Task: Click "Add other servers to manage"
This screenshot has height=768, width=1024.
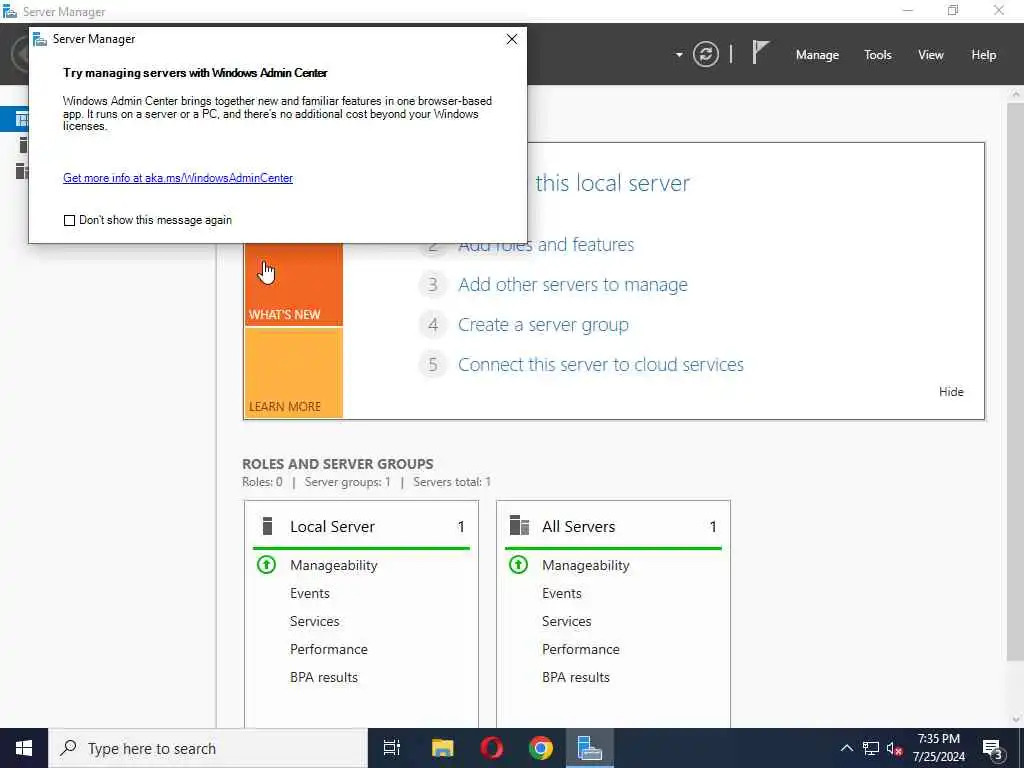Action: tap(573, 285)
